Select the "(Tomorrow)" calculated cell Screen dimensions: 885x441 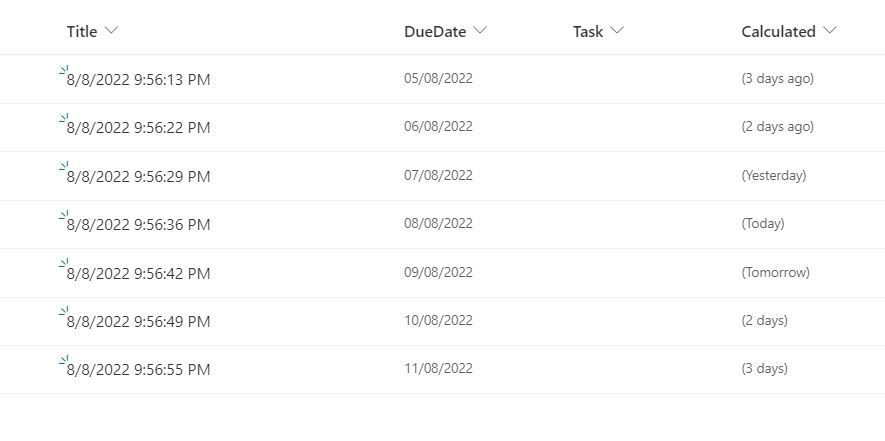point(775,272)
